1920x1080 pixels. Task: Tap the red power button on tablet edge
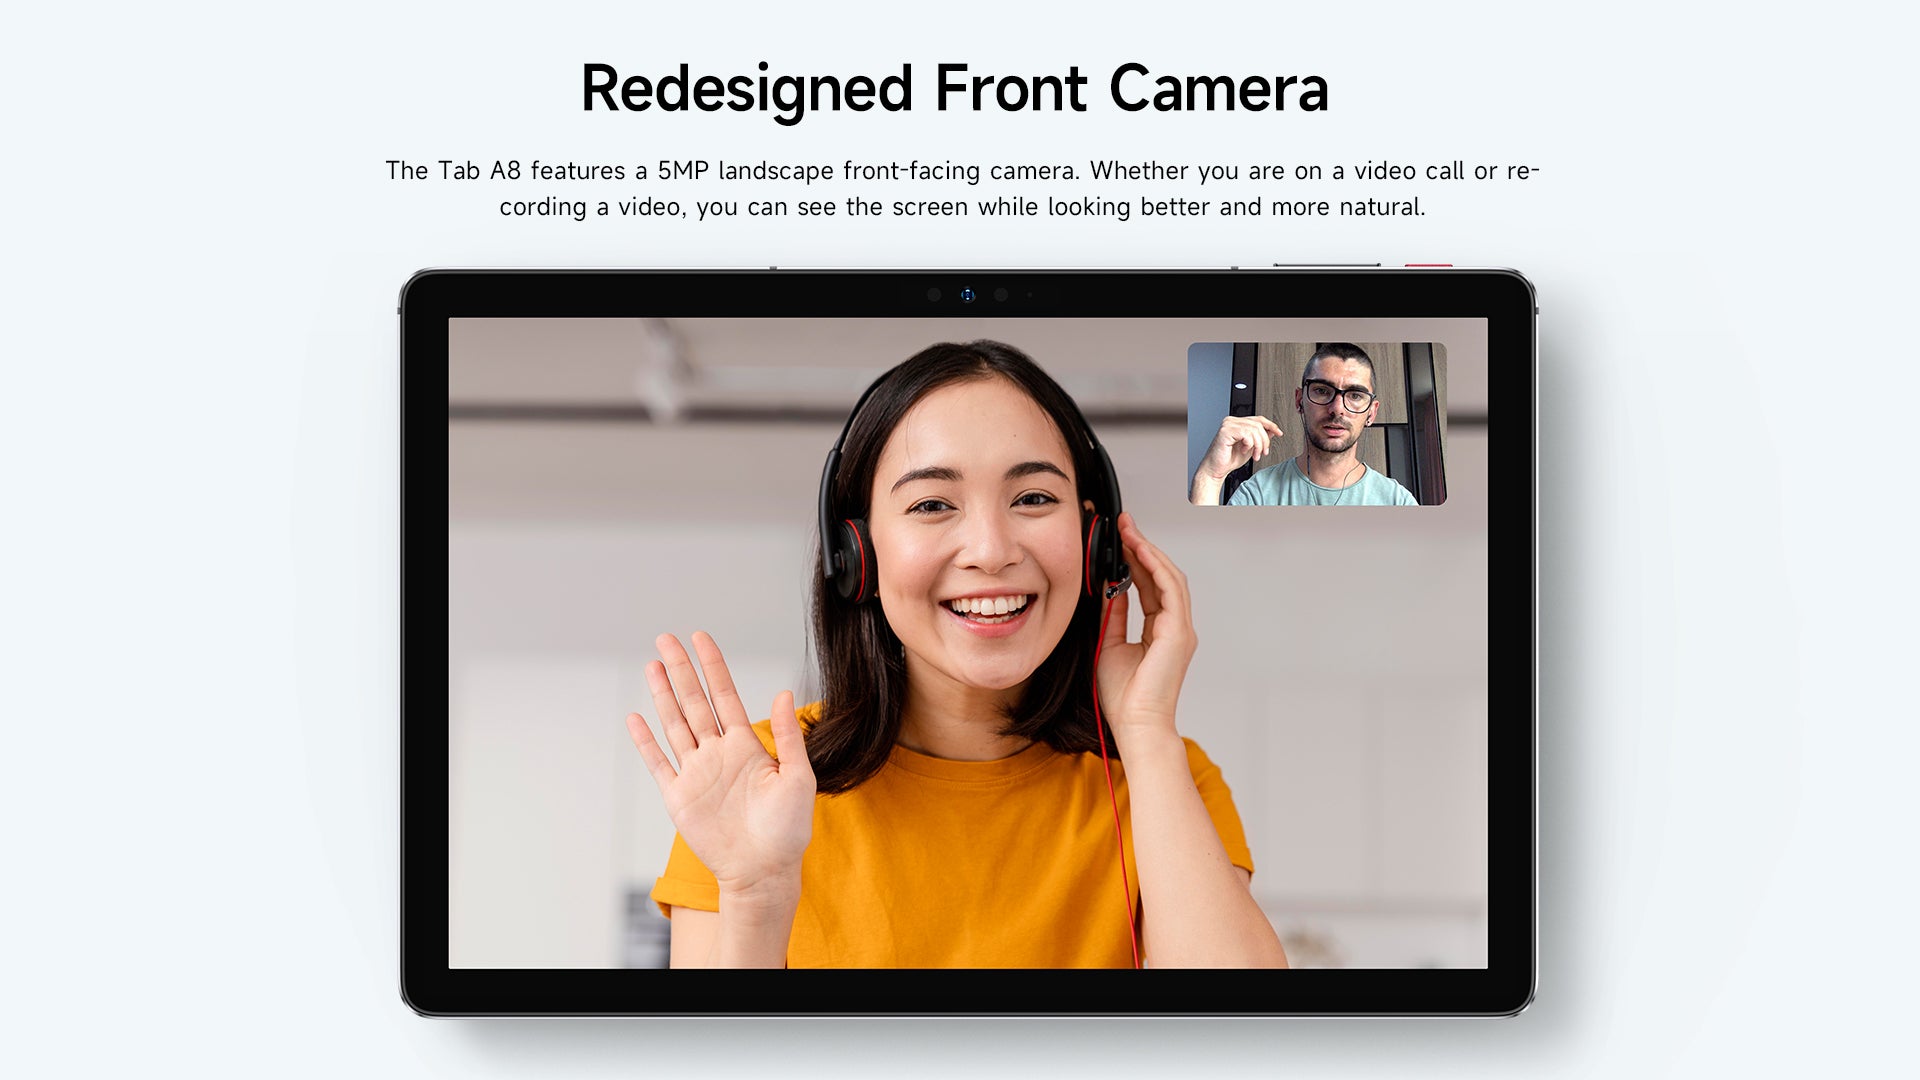pos(1428,266)
